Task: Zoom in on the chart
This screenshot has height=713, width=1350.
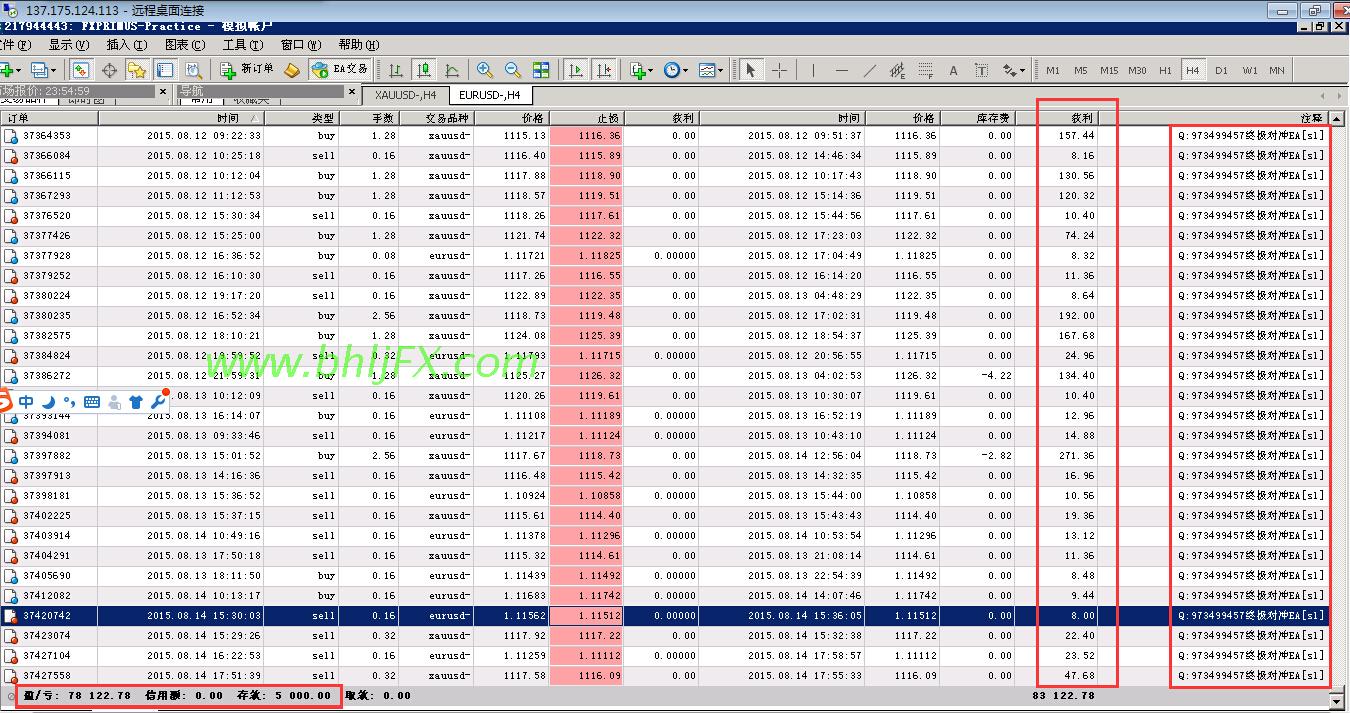Action: point(485,70)
